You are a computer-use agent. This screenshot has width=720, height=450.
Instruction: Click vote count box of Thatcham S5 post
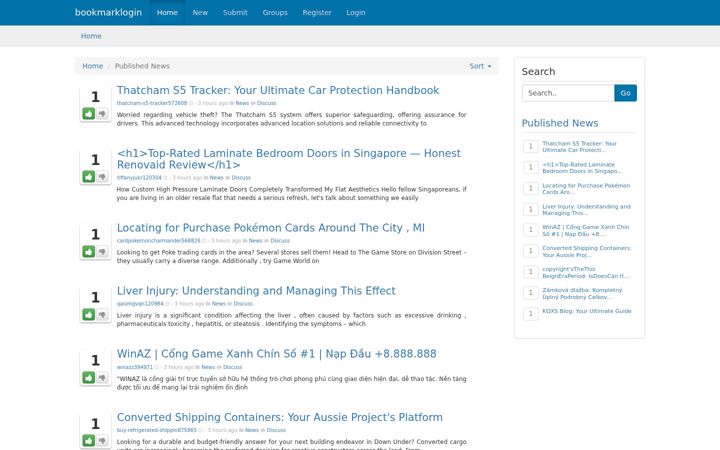point(95,97)
